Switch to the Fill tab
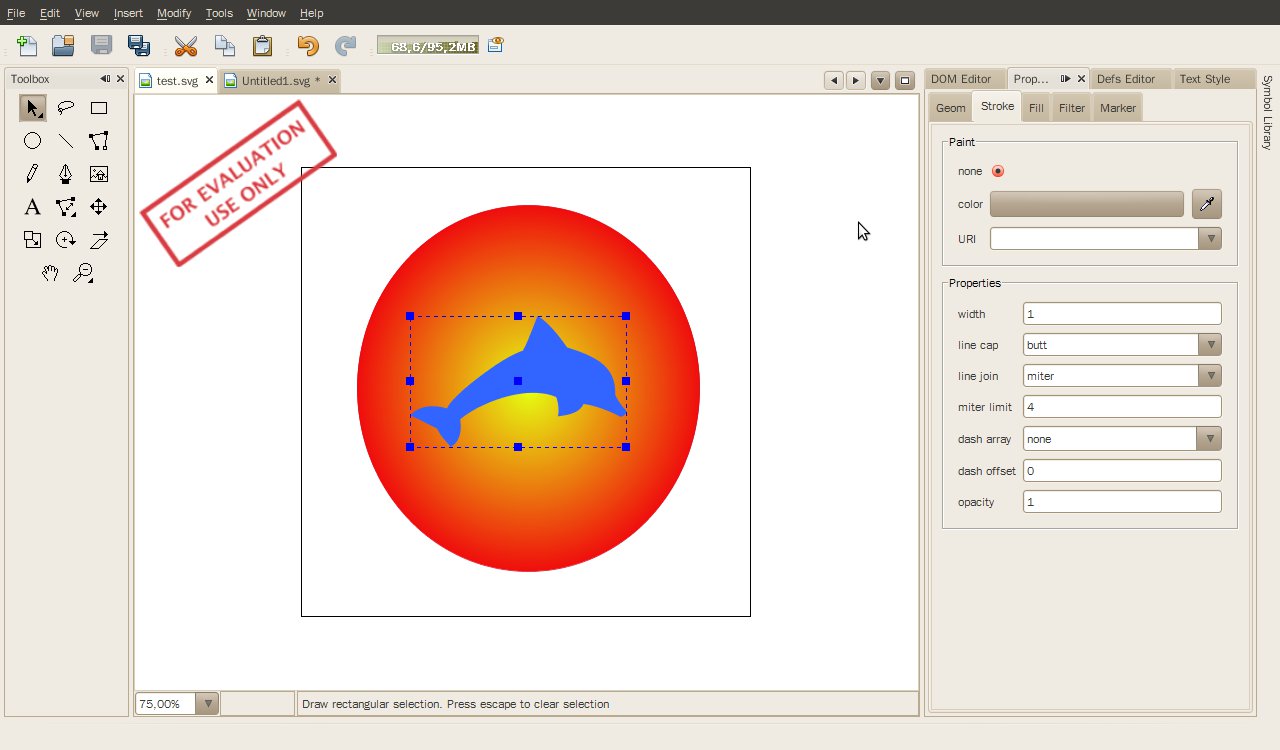 (x=1036, y=108)
